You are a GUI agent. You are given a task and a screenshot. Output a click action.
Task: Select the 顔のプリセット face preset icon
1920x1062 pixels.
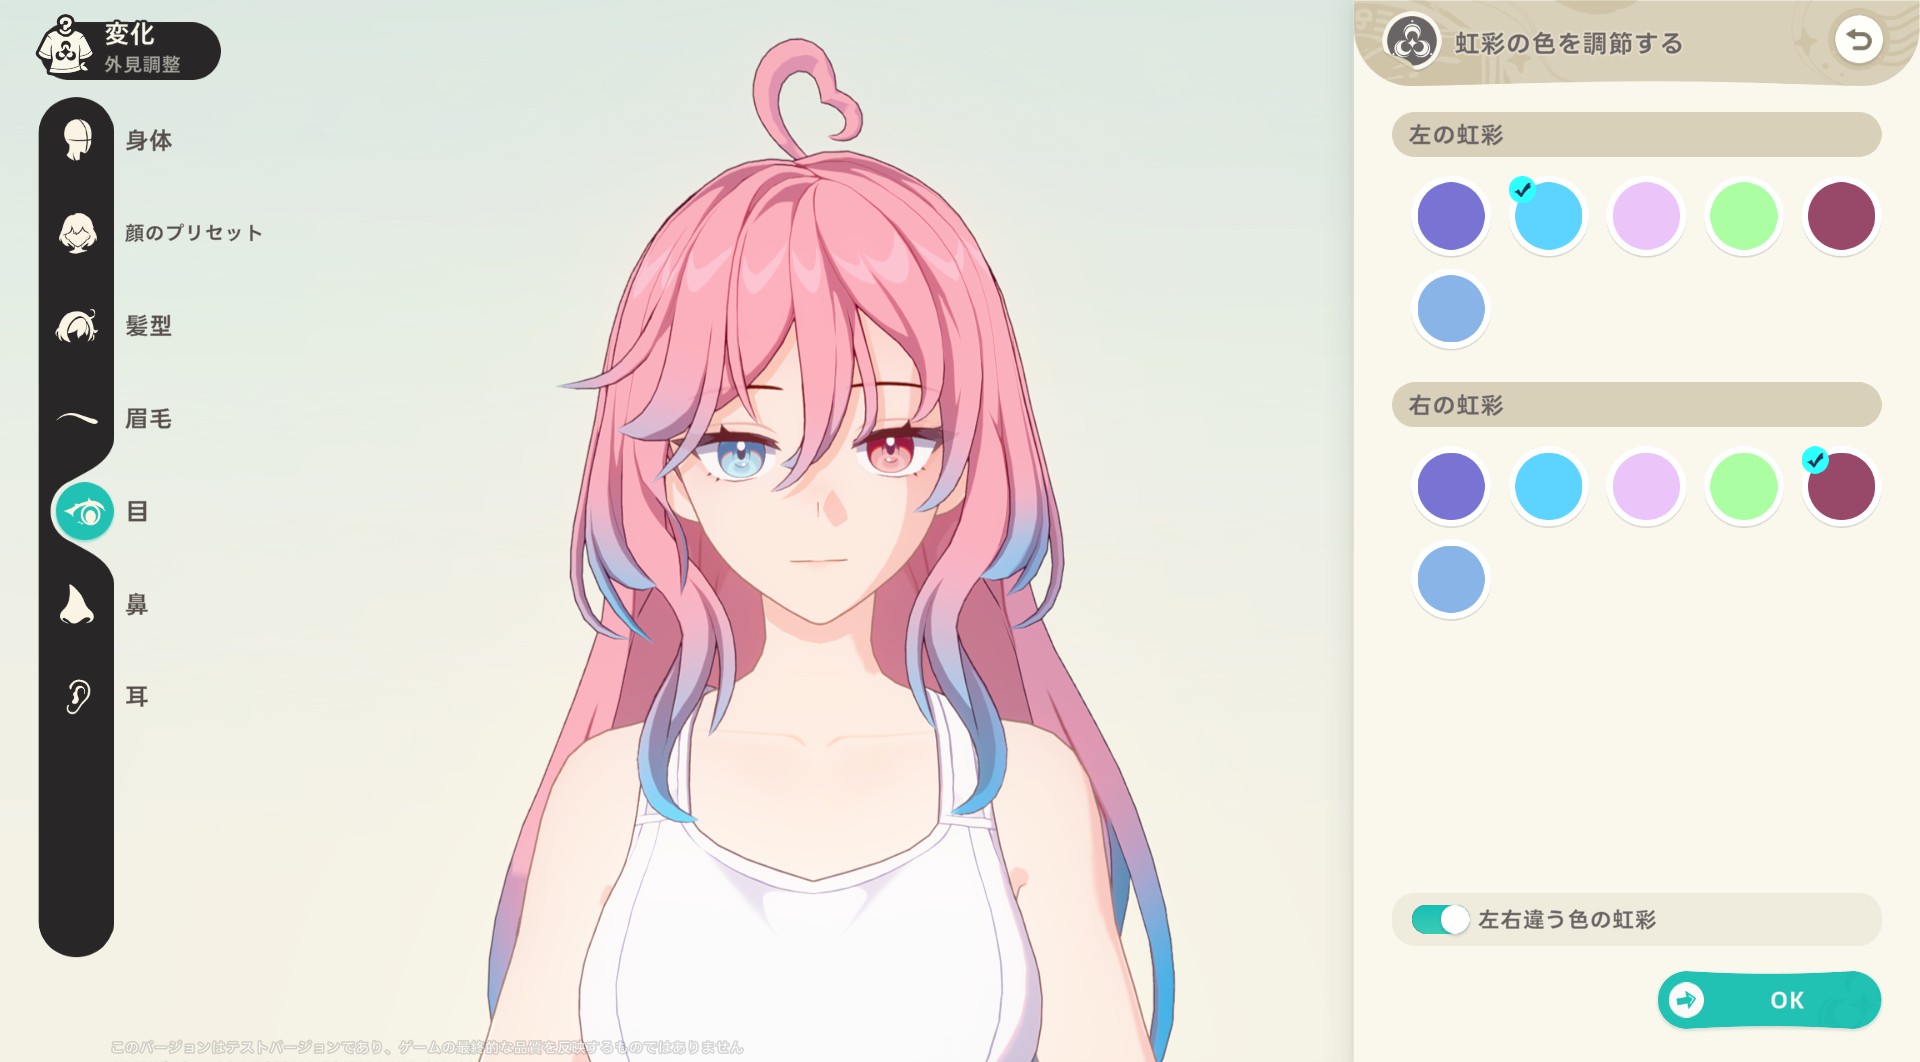click(x=77, y=233)
